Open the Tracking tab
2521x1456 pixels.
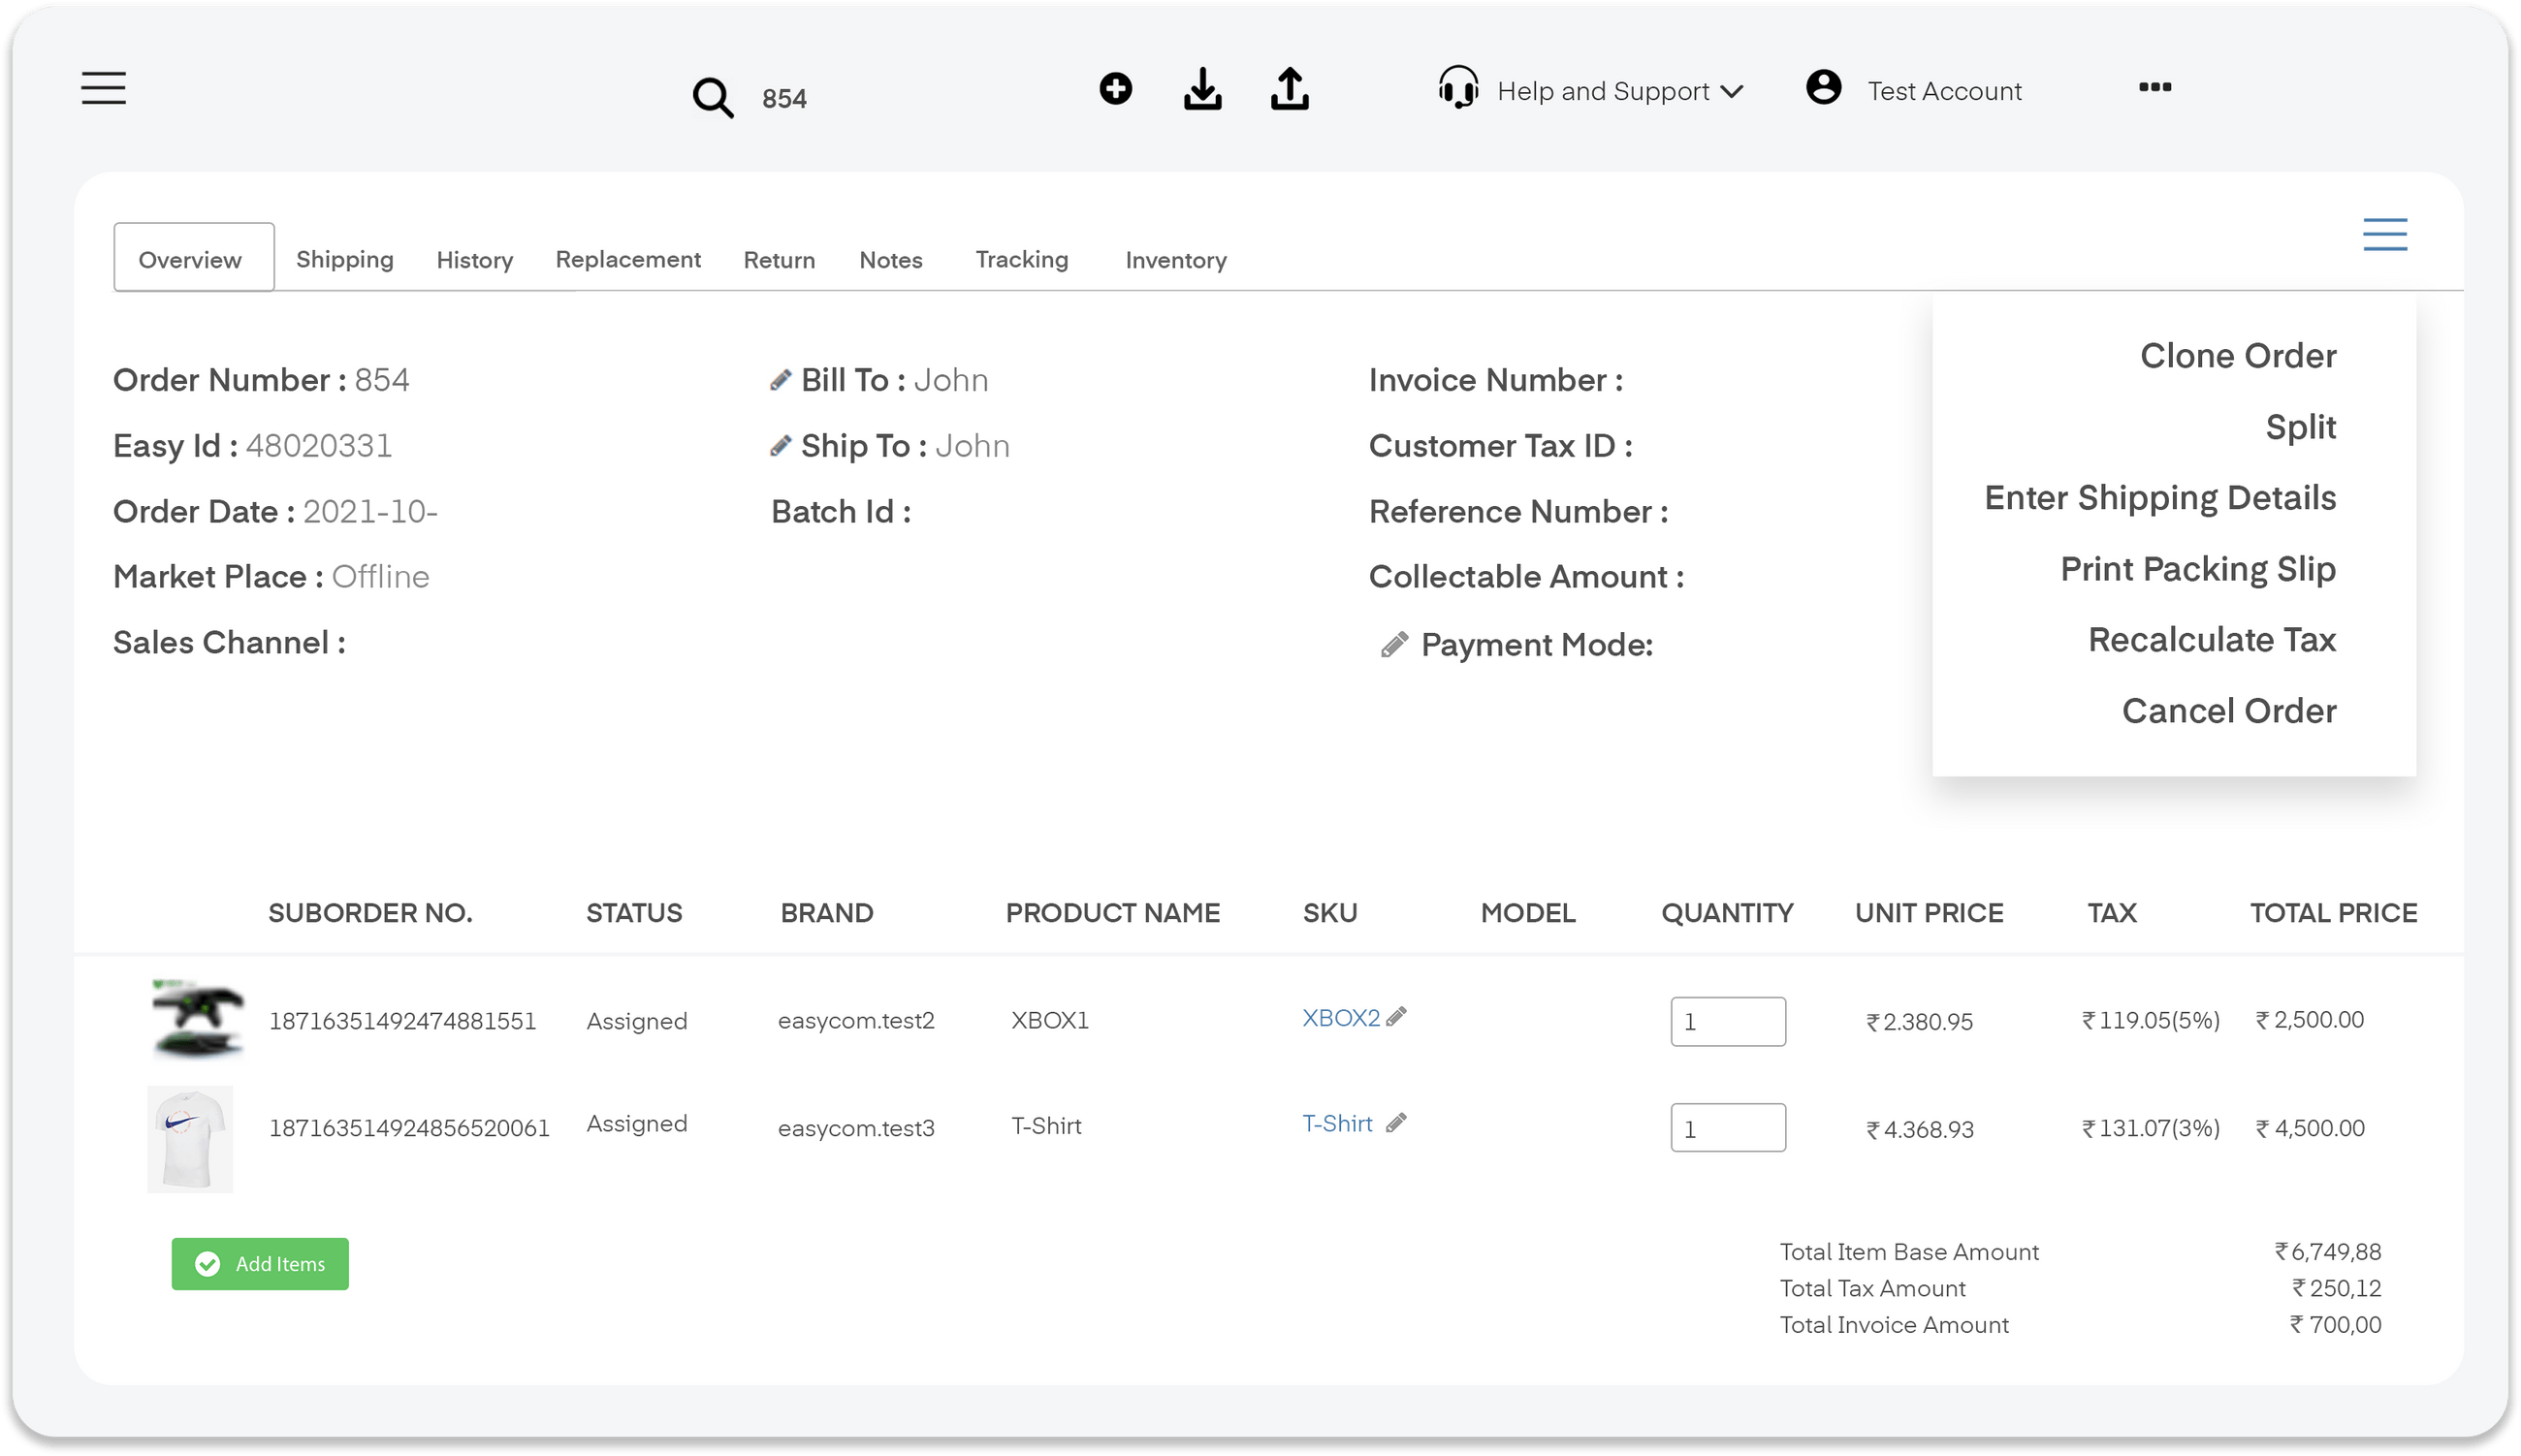click(x=1021, y=259)
